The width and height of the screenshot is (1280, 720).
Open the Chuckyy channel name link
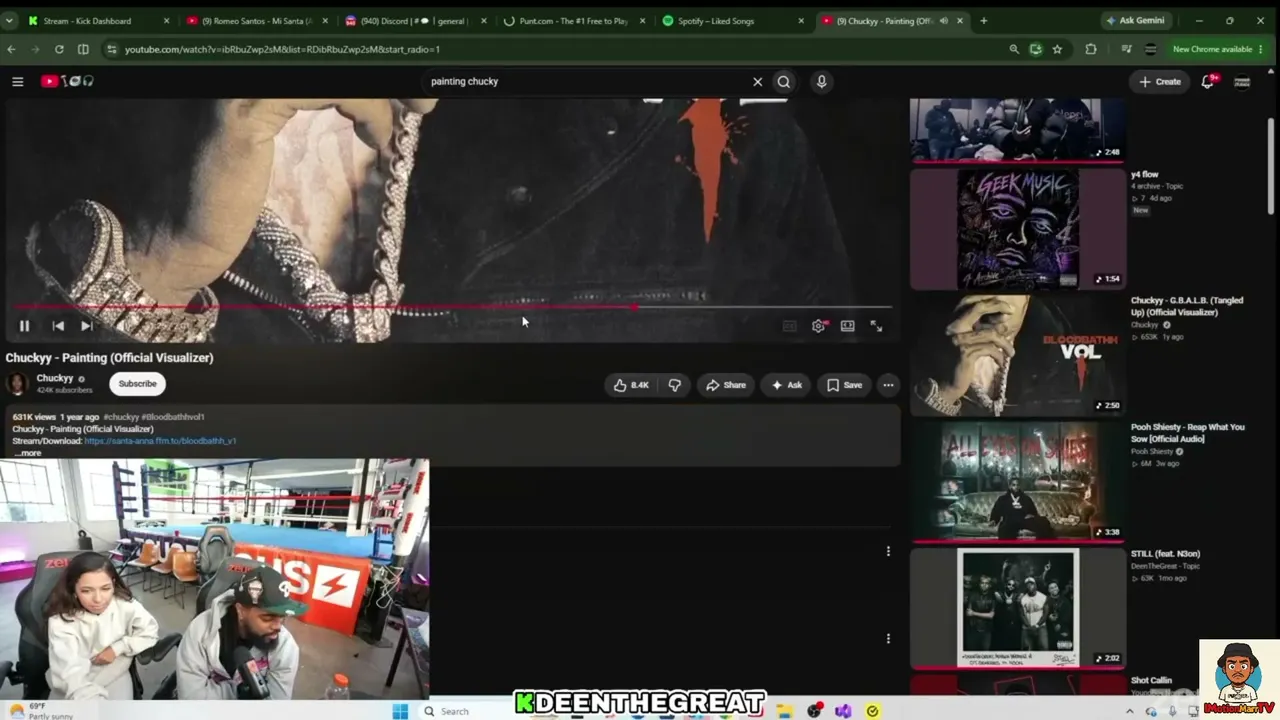coord(55,378)
